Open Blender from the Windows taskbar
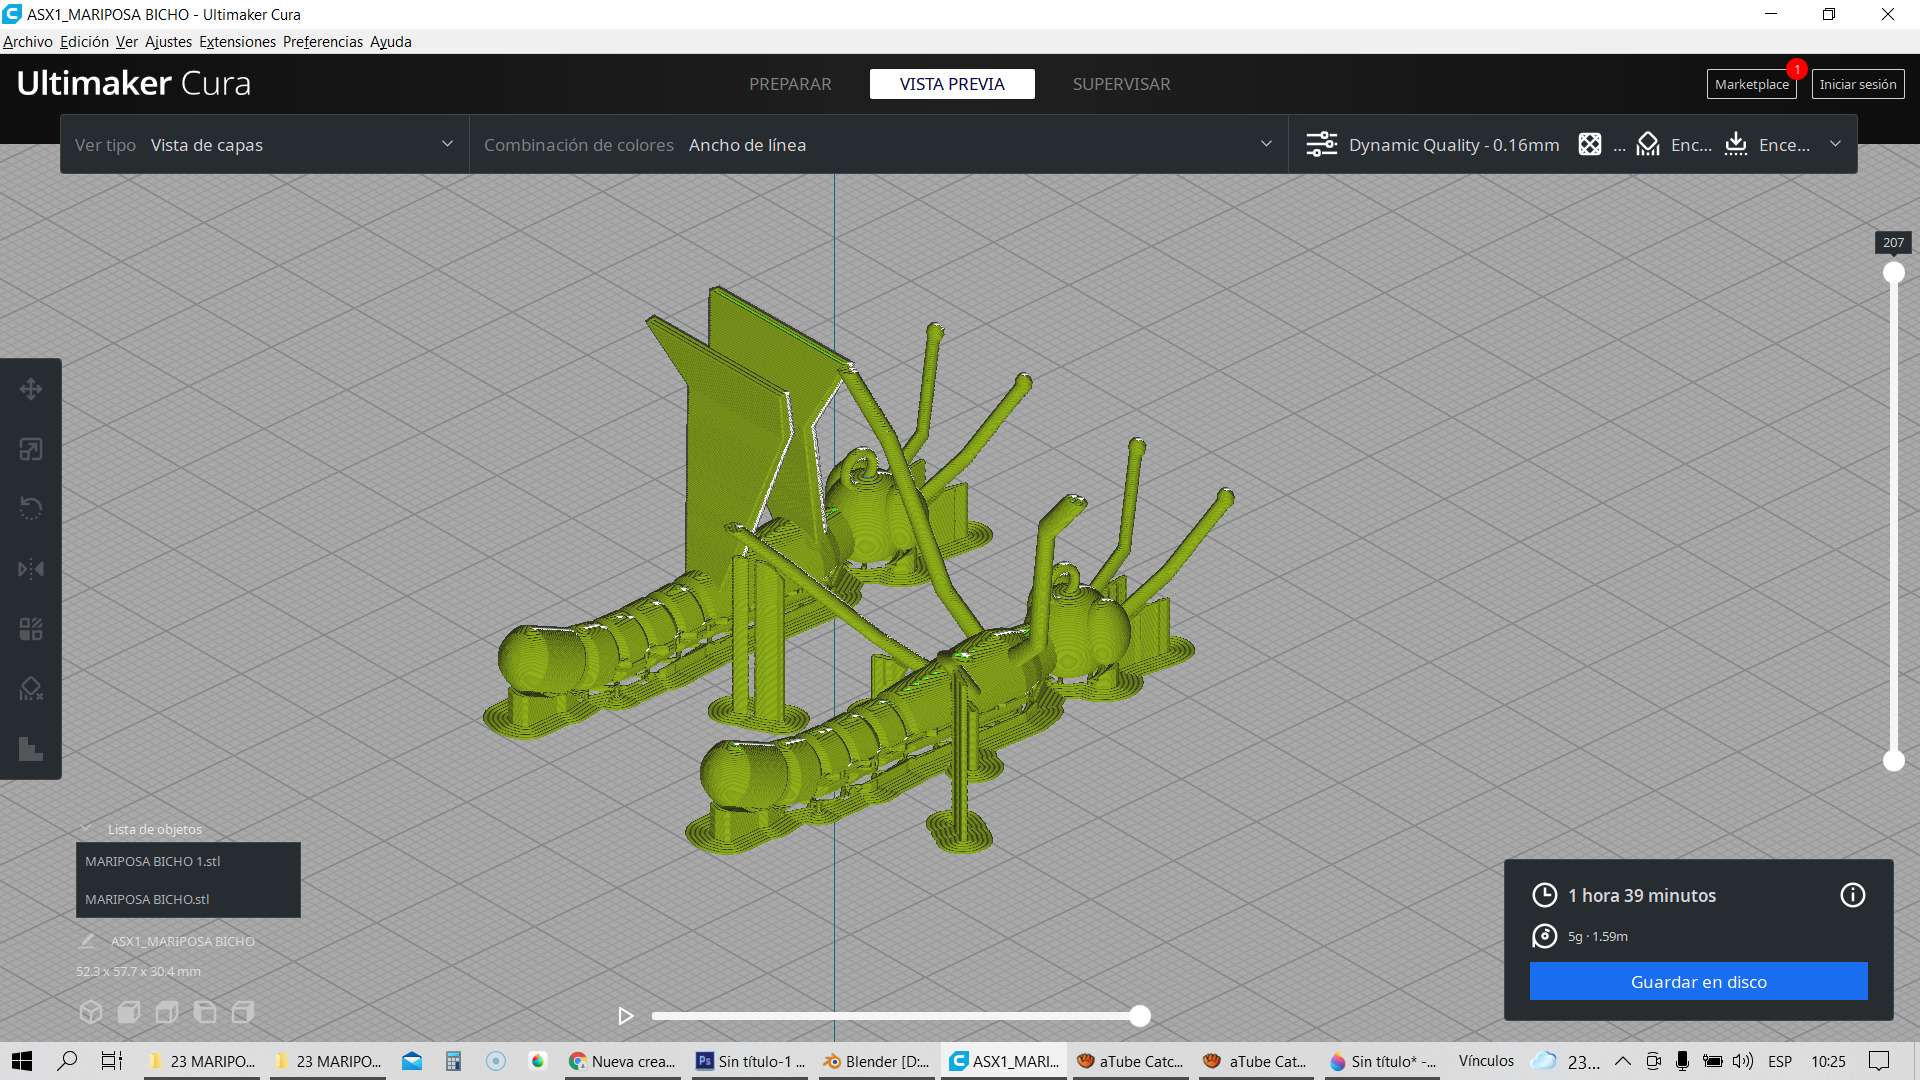The width and height of the screenshot is (1920, 1080). tap(877, 1061)
